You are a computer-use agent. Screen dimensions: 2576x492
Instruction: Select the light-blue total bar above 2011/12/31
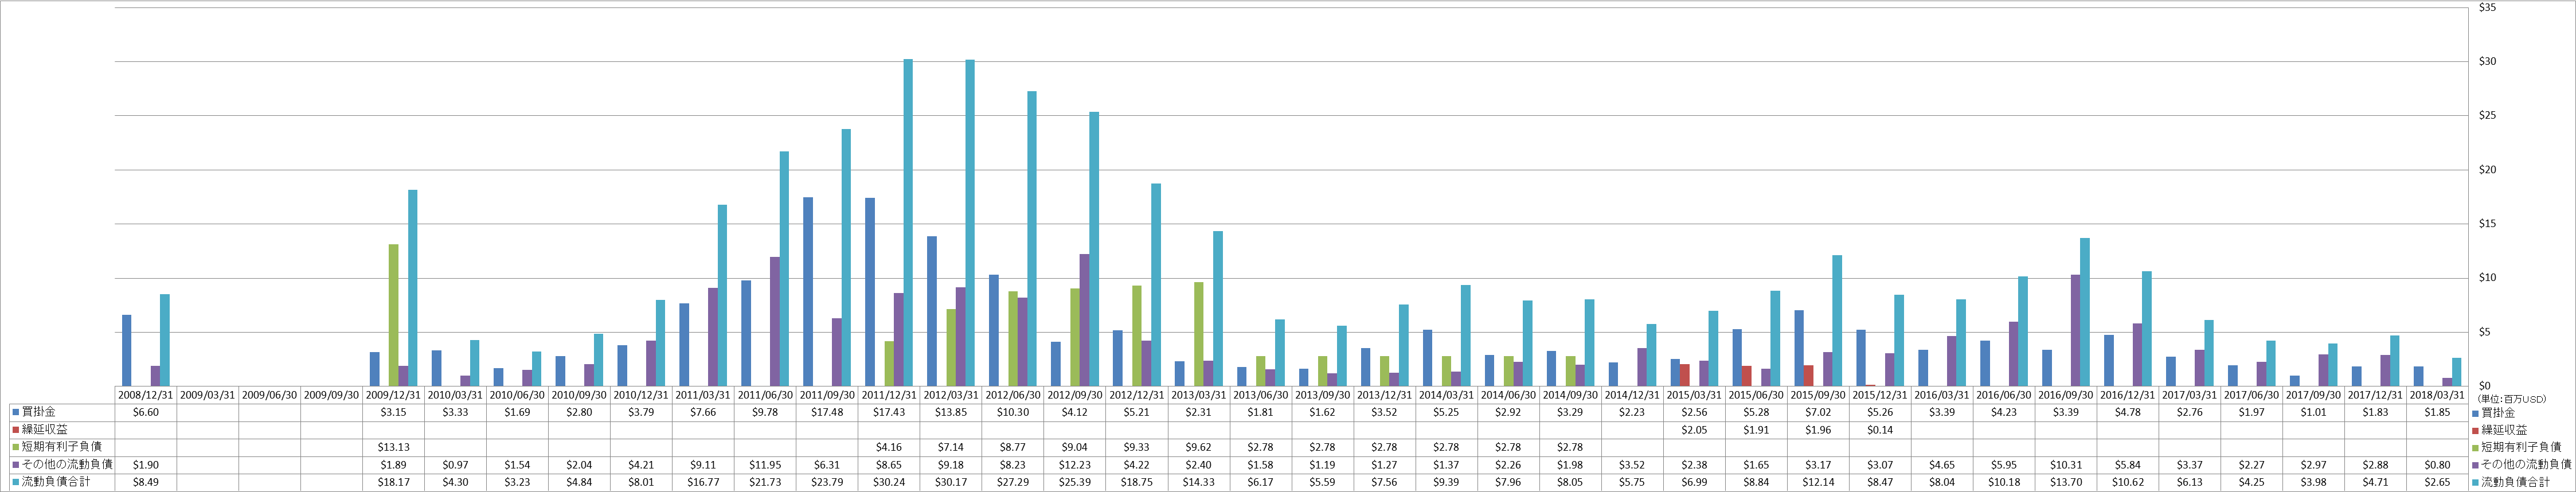coord(908,223)
